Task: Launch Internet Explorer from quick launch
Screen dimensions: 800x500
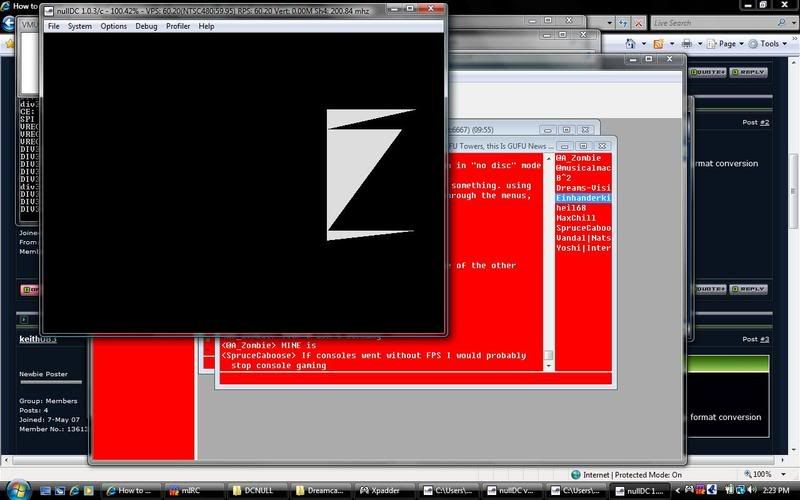Action: pyautogui.click(x=74, y=491)
